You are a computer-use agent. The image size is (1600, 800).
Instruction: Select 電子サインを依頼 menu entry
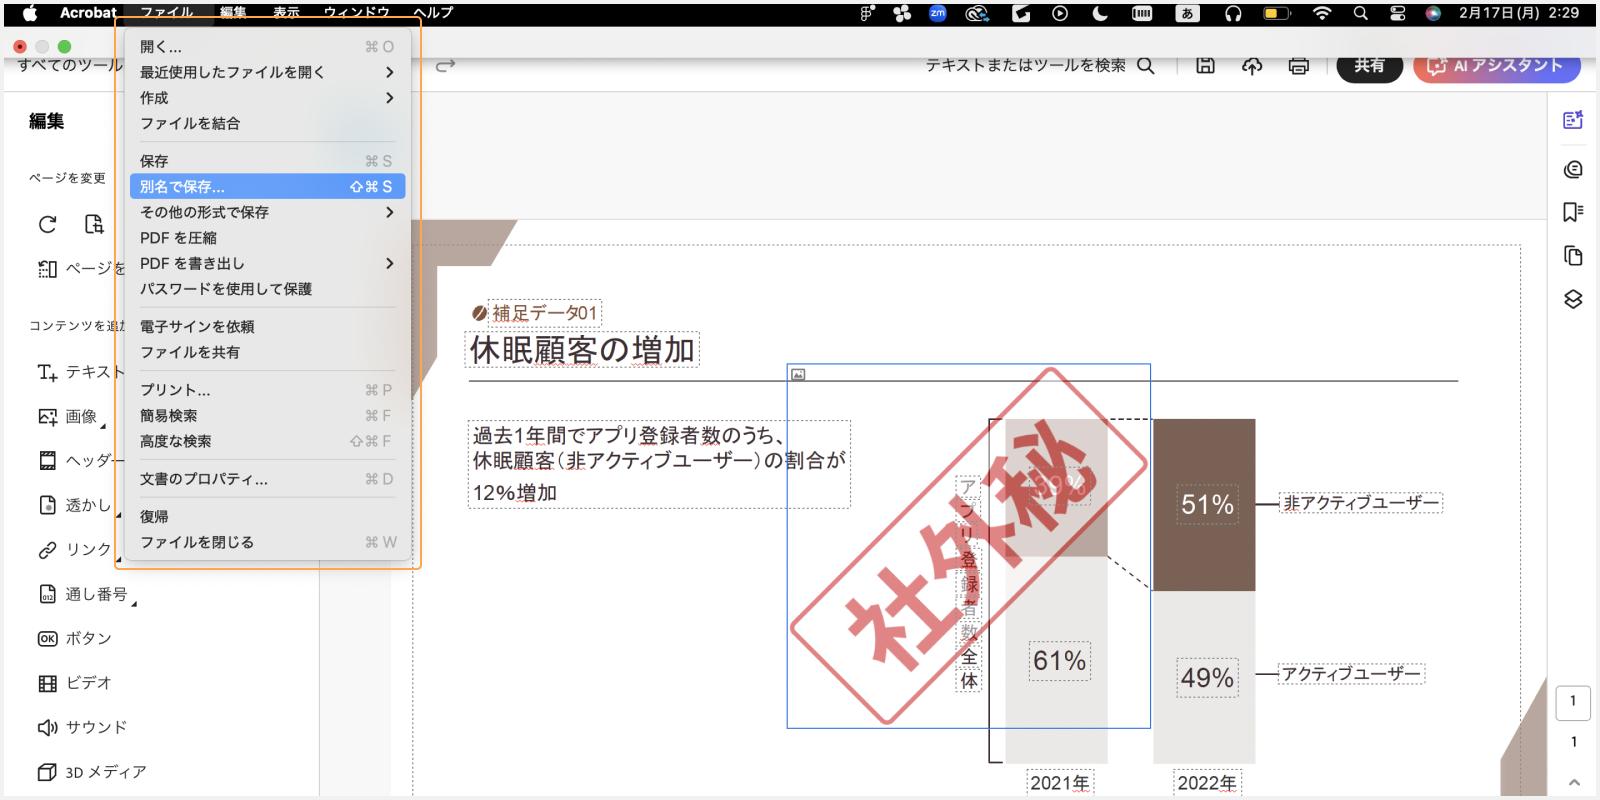(x=267, y=327)
